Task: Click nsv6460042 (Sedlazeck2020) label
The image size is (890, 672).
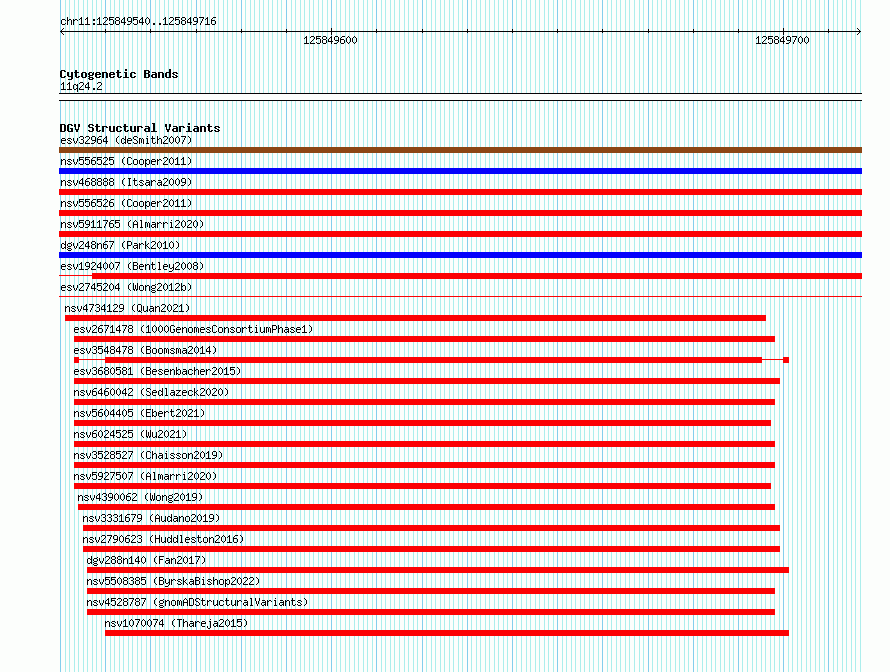Action: 151,392
